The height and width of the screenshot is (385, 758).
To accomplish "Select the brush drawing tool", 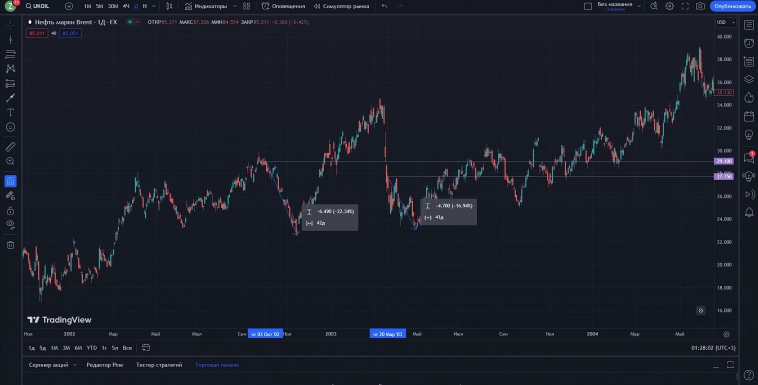I will tap(10, 98).
